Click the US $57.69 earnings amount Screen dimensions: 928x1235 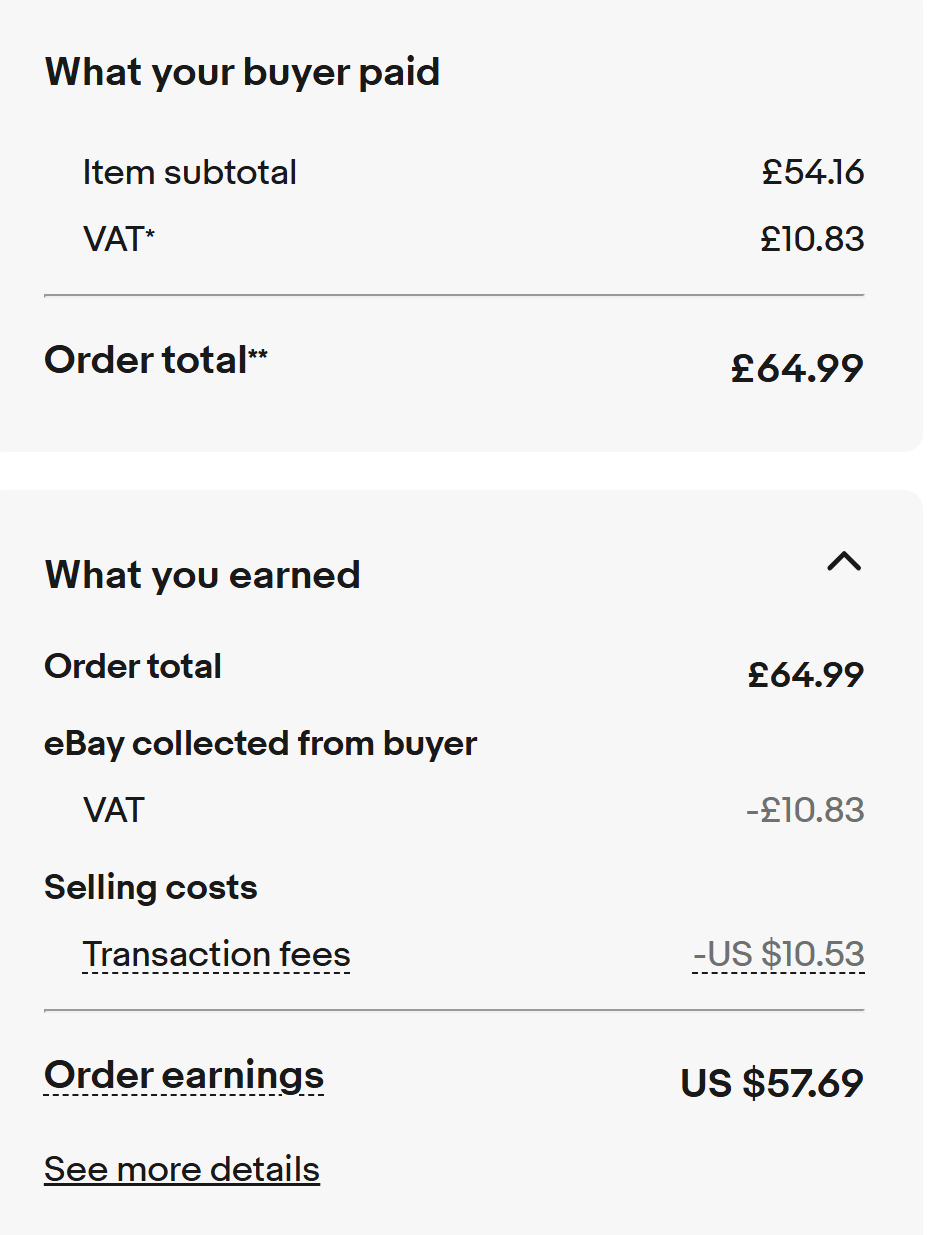771,1084
